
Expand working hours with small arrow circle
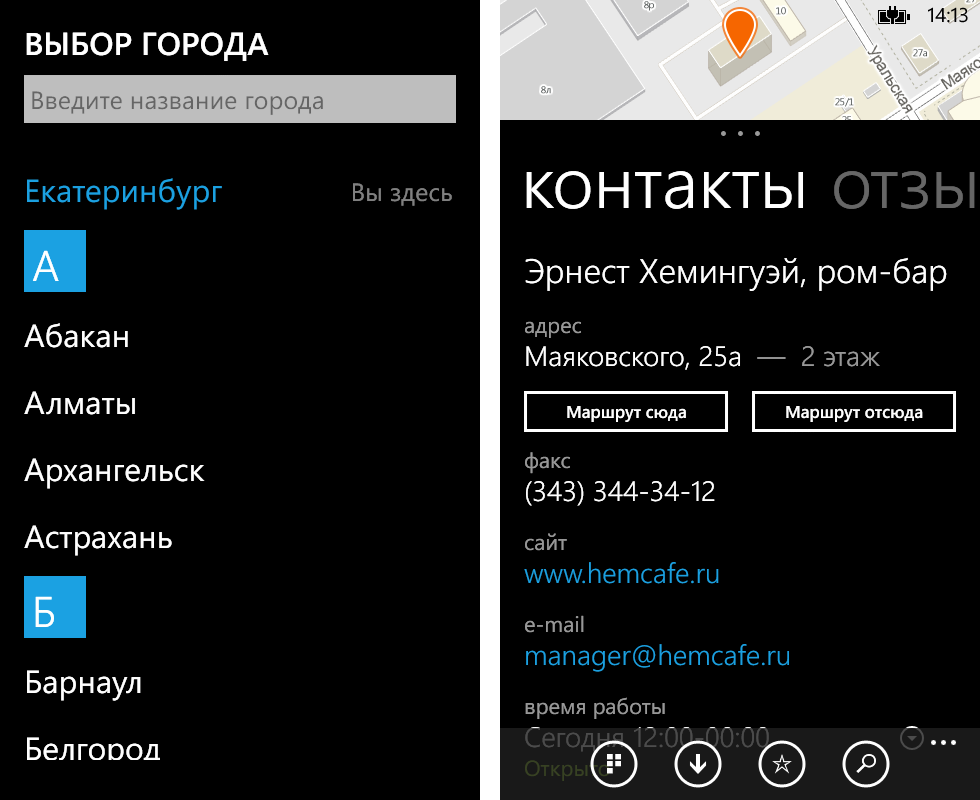(x=912, y=738)
